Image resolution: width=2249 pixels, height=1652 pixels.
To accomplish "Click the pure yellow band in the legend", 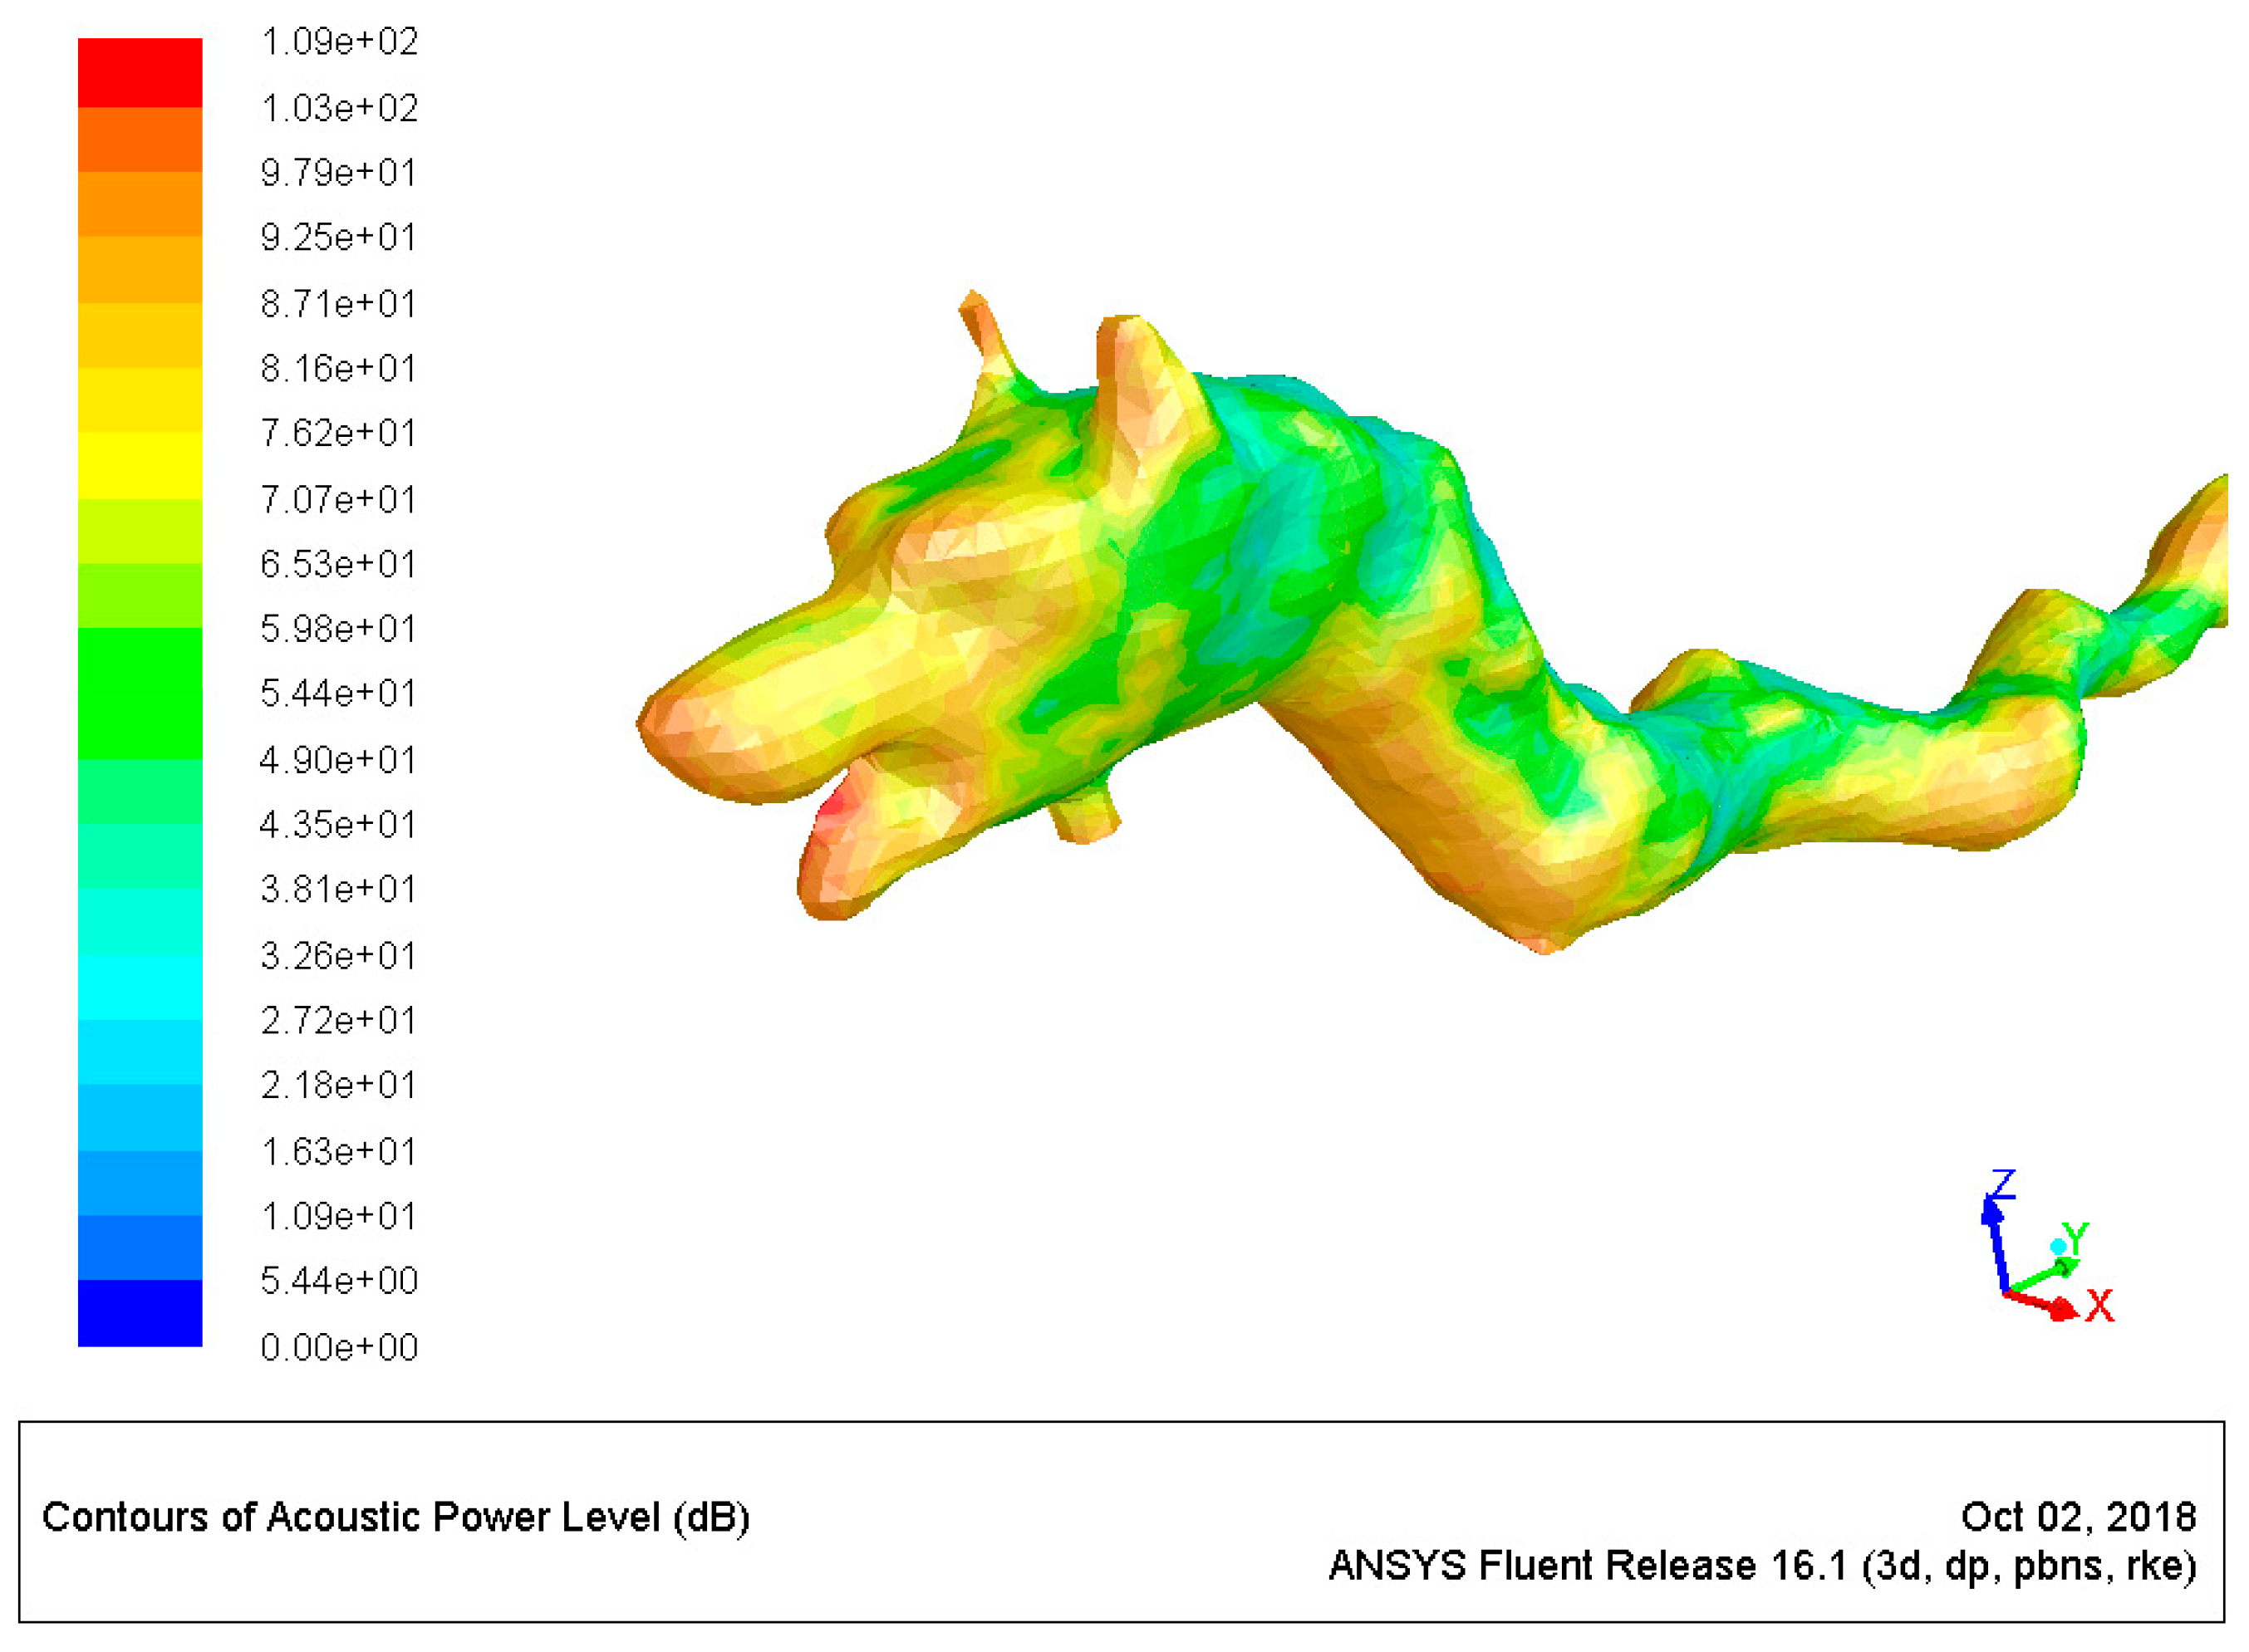I will click(x=140, y=465).
